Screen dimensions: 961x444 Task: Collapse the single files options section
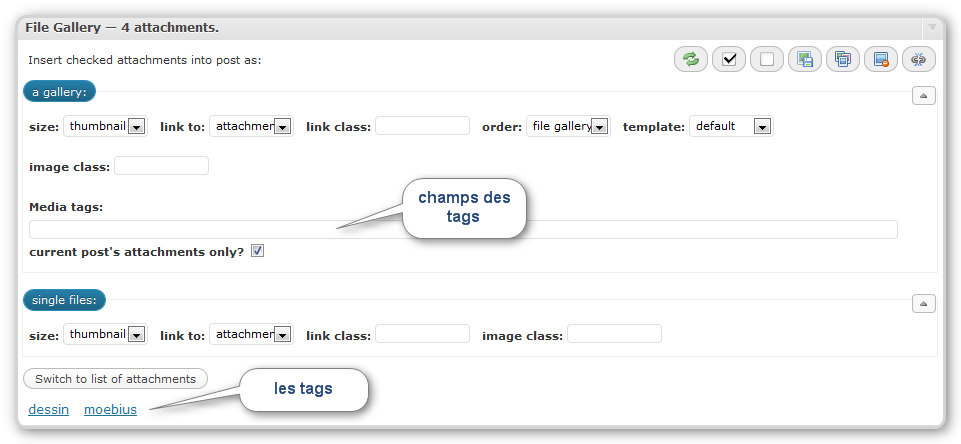924,304
